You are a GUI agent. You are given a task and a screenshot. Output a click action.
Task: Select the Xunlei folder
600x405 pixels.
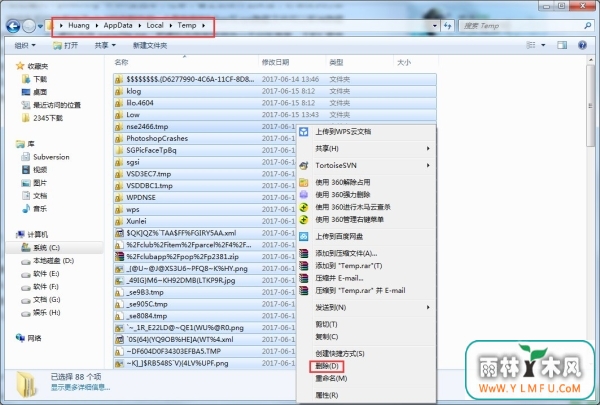[x=205, y=221]
